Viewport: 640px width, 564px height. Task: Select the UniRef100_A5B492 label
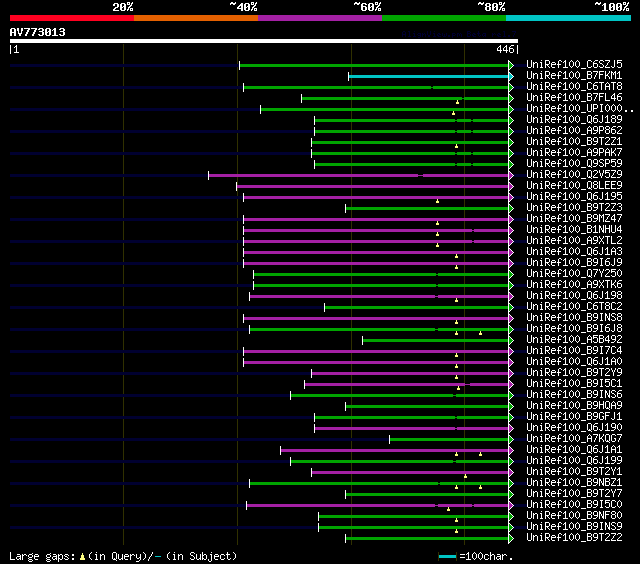pos(574,340)
